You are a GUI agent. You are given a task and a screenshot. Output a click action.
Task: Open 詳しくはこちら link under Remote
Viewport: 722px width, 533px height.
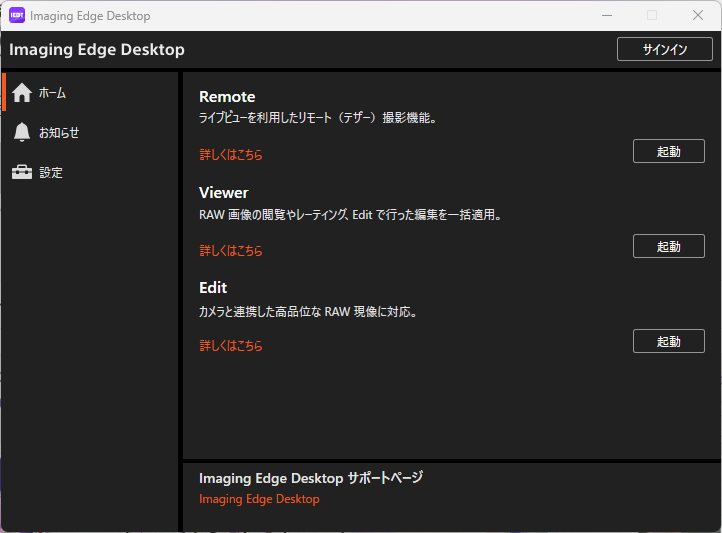point(231,155)
